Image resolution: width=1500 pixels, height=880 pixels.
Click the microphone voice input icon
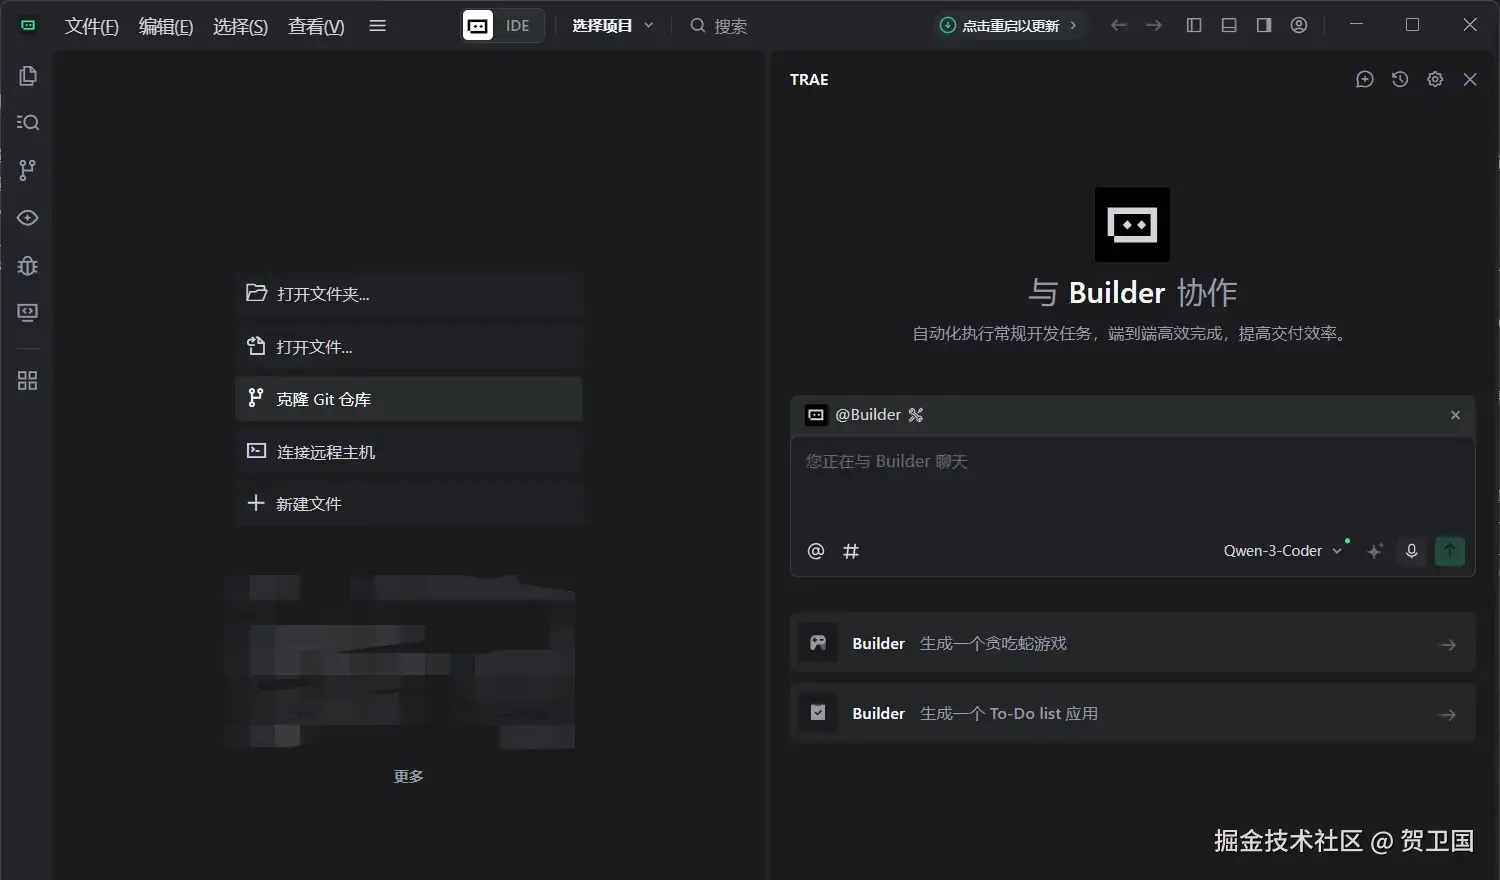(x=1411, y=551)
